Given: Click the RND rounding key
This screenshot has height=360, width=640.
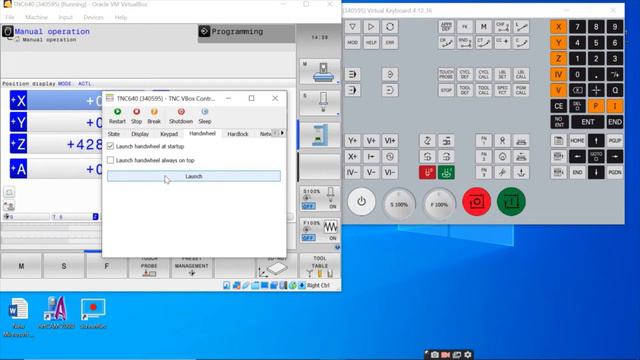Looking at the screenshot, I should point(465,42).
